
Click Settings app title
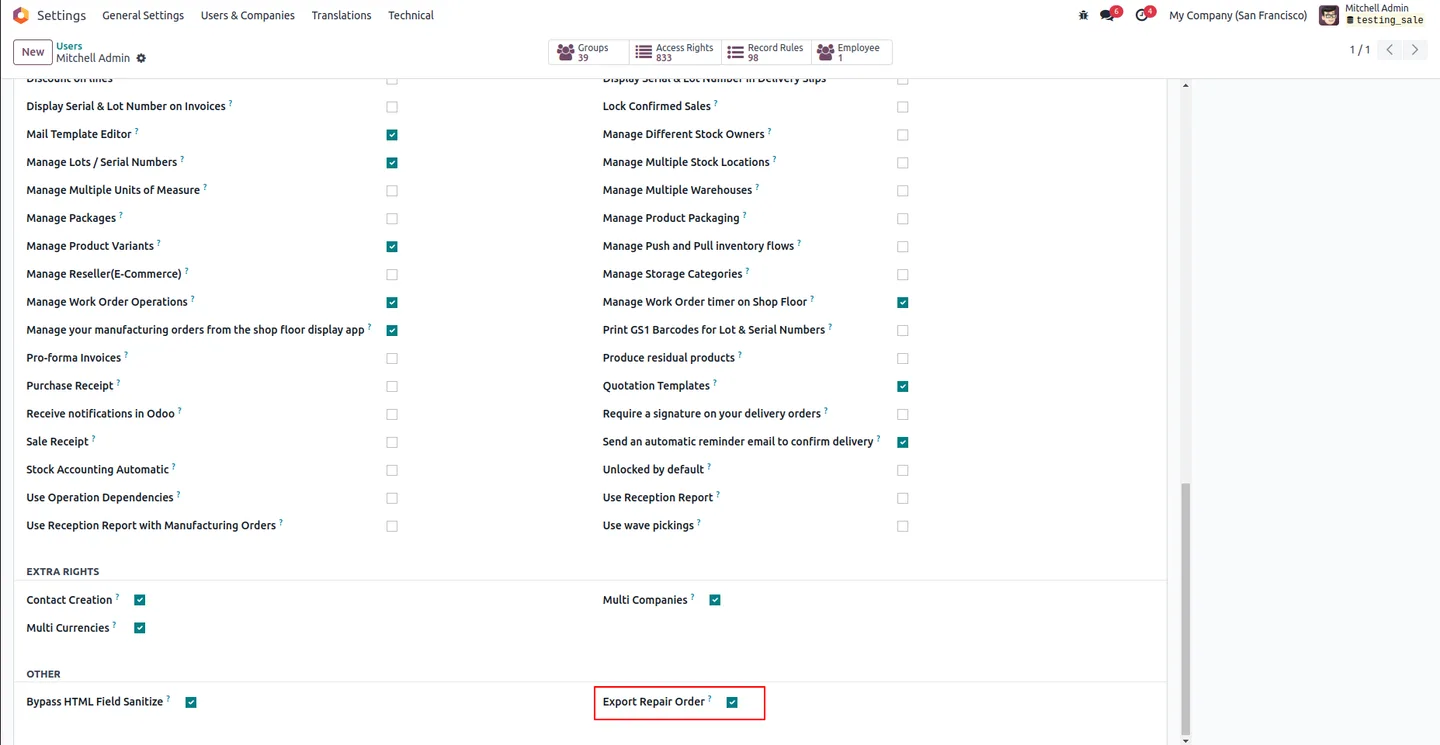[61, 15]
